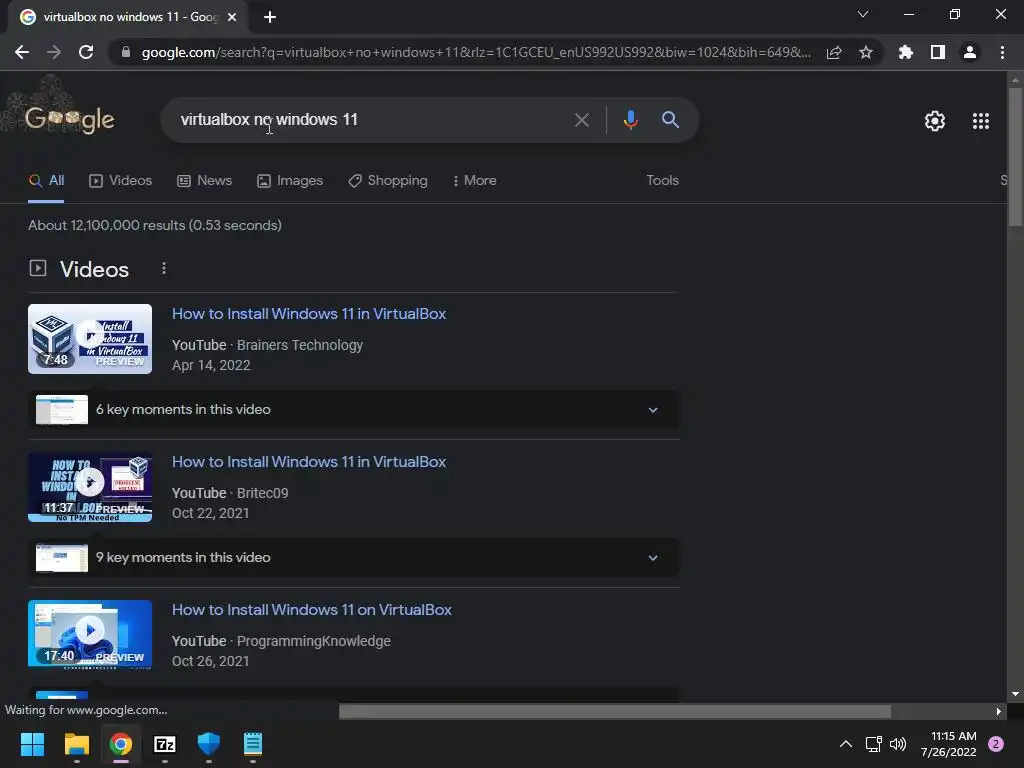Go to Google home via logo
The height and width of the screenshot is (768, 1024).
pos(69,119)
